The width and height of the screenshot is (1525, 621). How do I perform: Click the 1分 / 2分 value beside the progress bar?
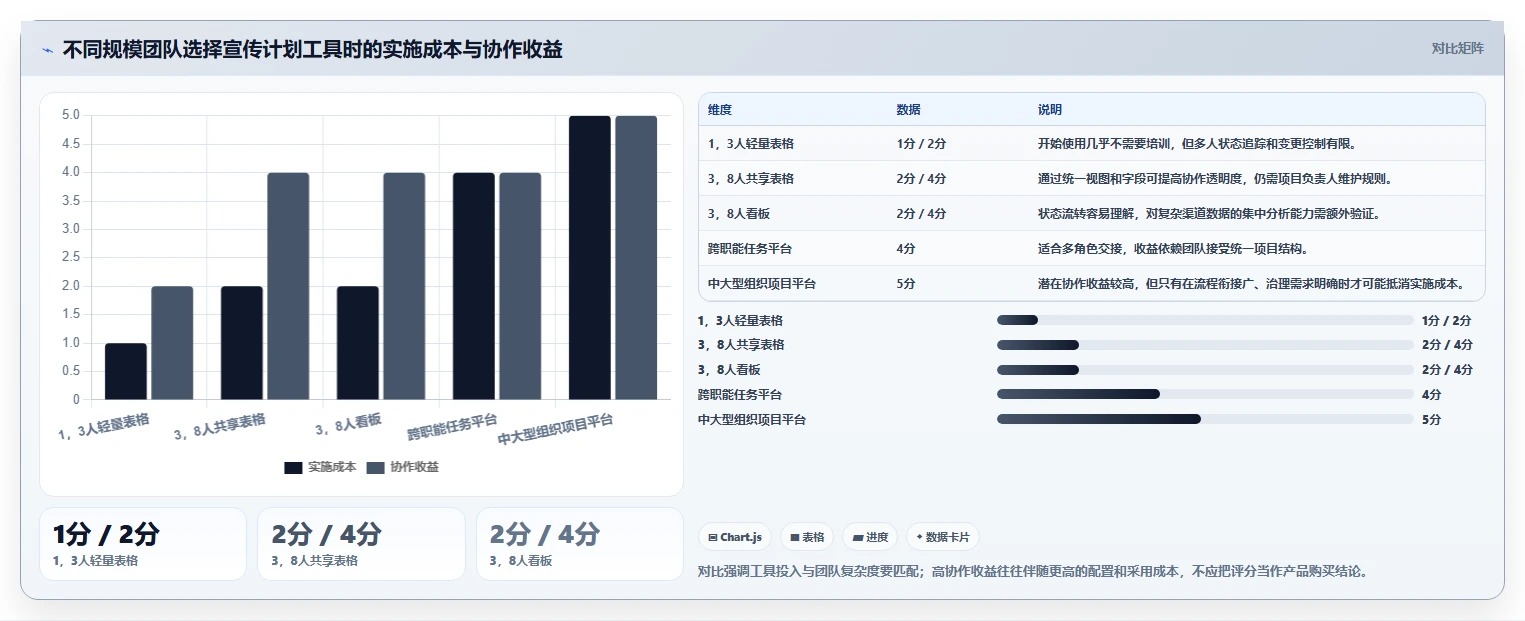tap(1446, 320)
